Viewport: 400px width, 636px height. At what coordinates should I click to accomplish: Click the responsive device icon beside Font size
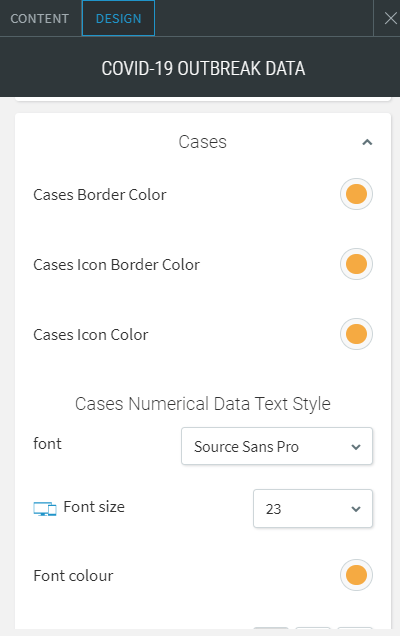click(45, 509)
